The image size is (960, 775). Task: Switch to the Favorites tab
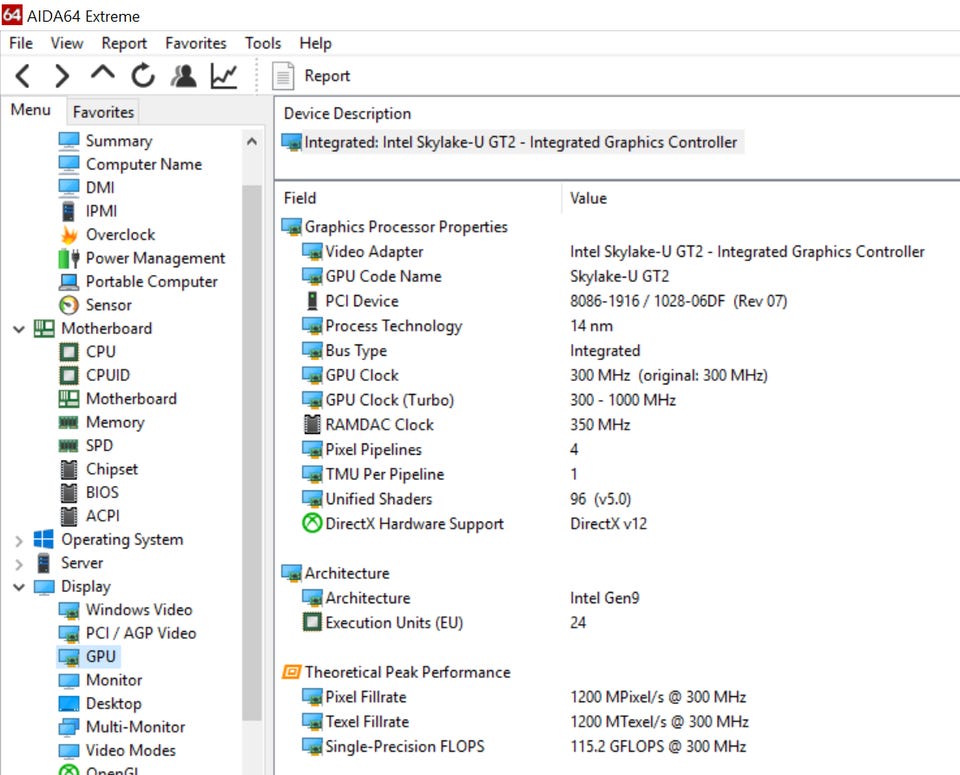103,112
